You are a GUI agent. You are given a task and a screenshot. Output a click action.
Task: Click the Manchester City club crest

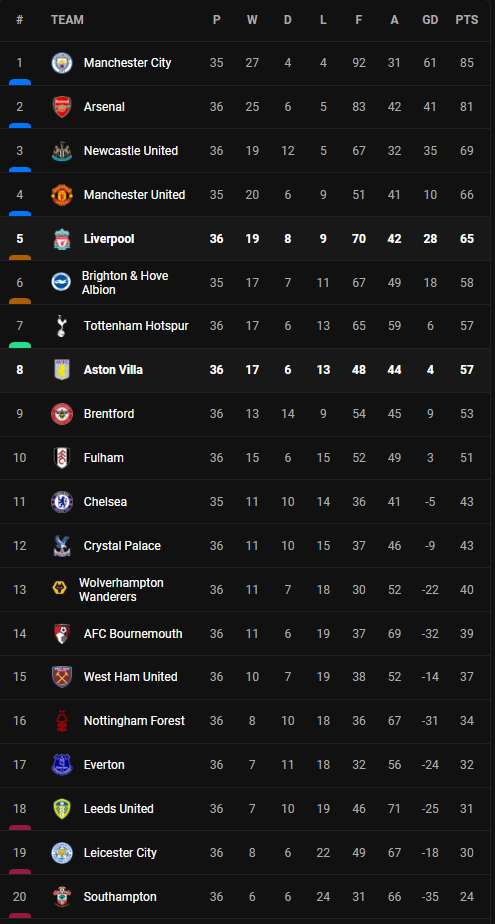point(62,63)
